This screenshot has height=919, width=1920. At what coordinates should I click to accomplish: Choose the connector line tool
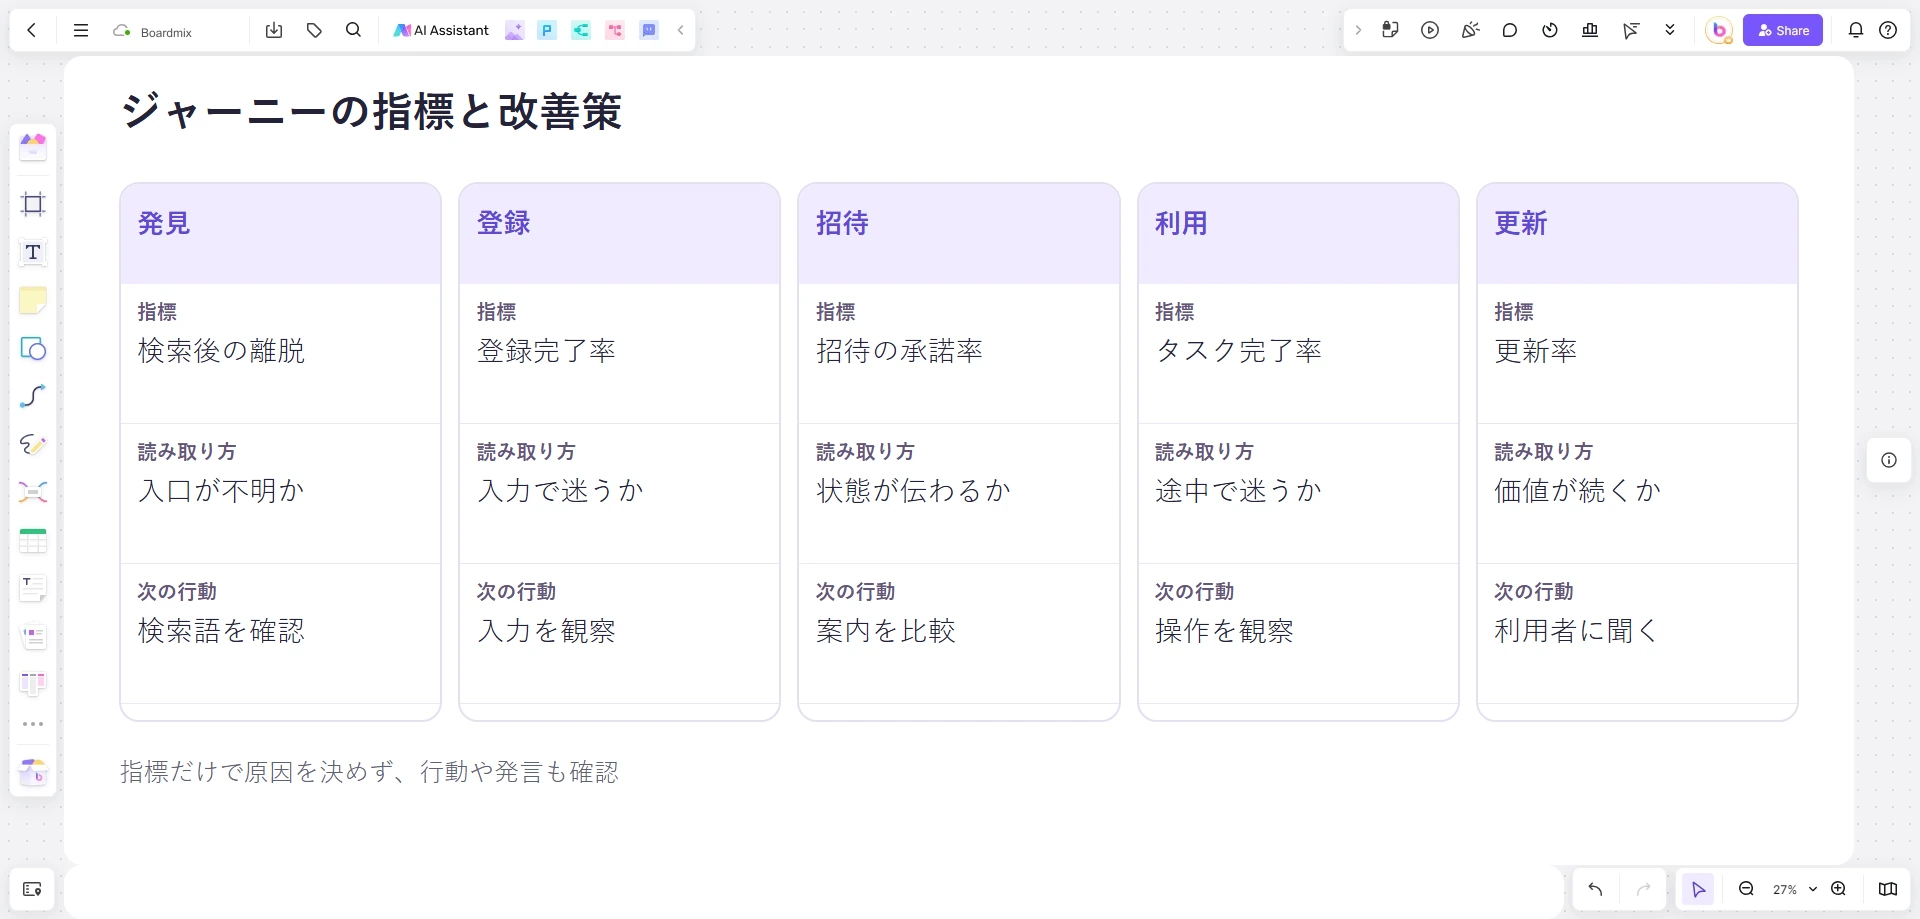click(x=33, y=396)
